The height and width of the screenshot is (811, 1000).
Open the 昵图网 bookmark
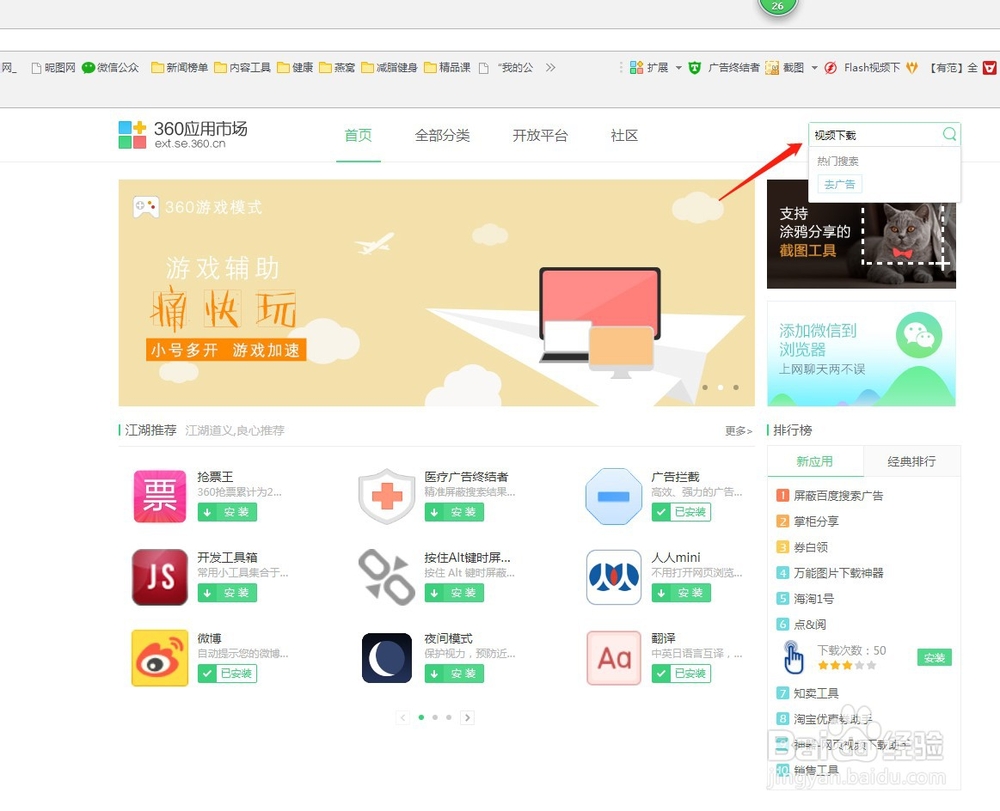pyautogui.click(x=54, y=68)
